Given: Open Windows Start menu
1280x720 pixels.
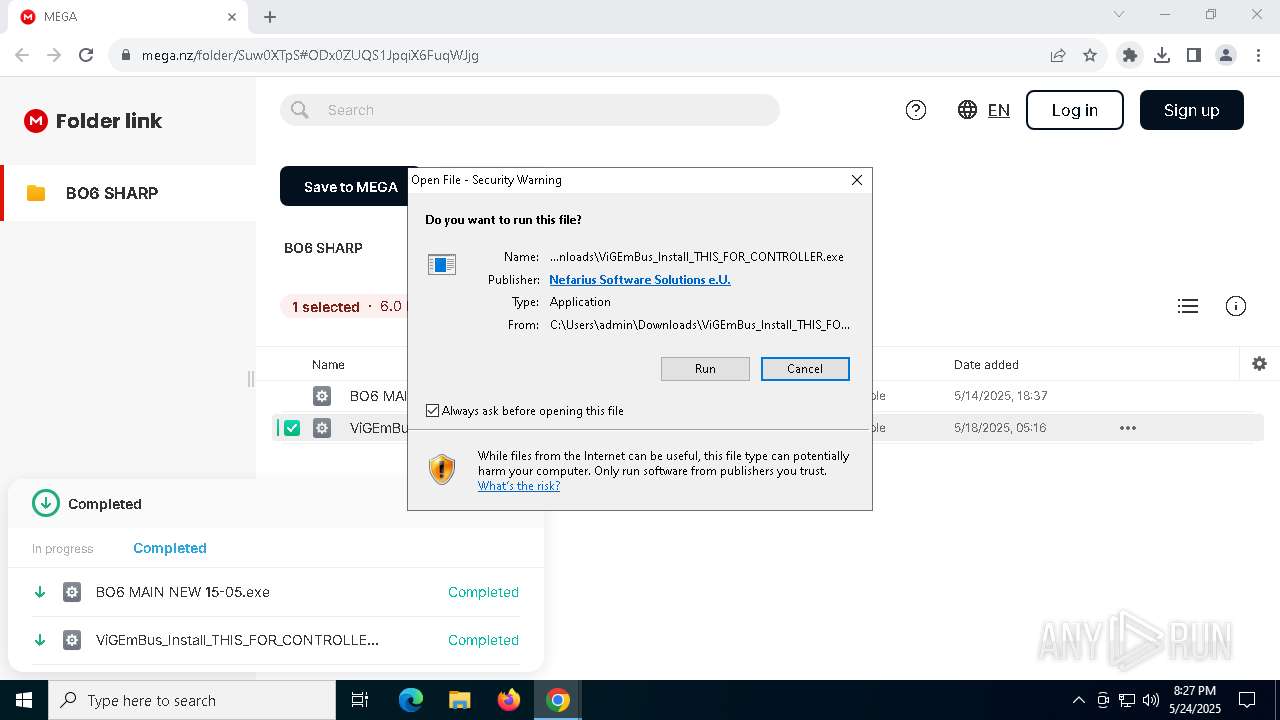Looking at the screenshot, I should tap(24, 700).
